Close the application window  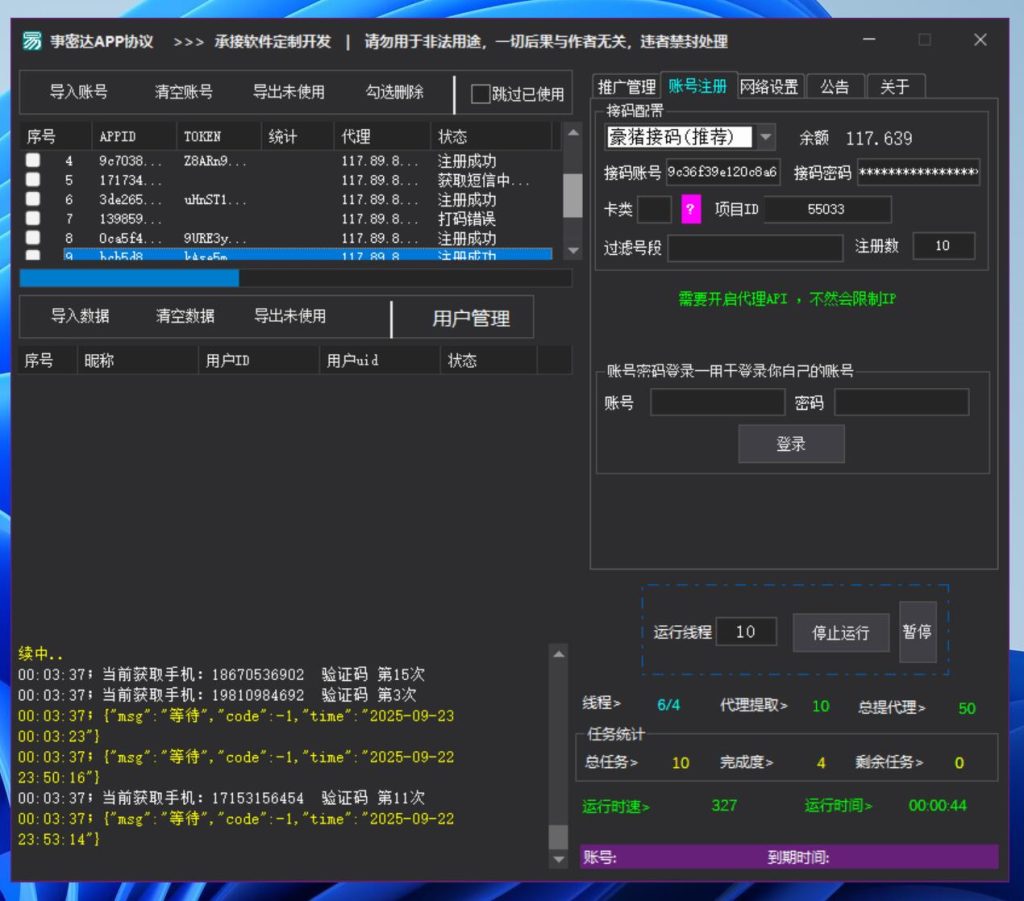pos(979,40)
